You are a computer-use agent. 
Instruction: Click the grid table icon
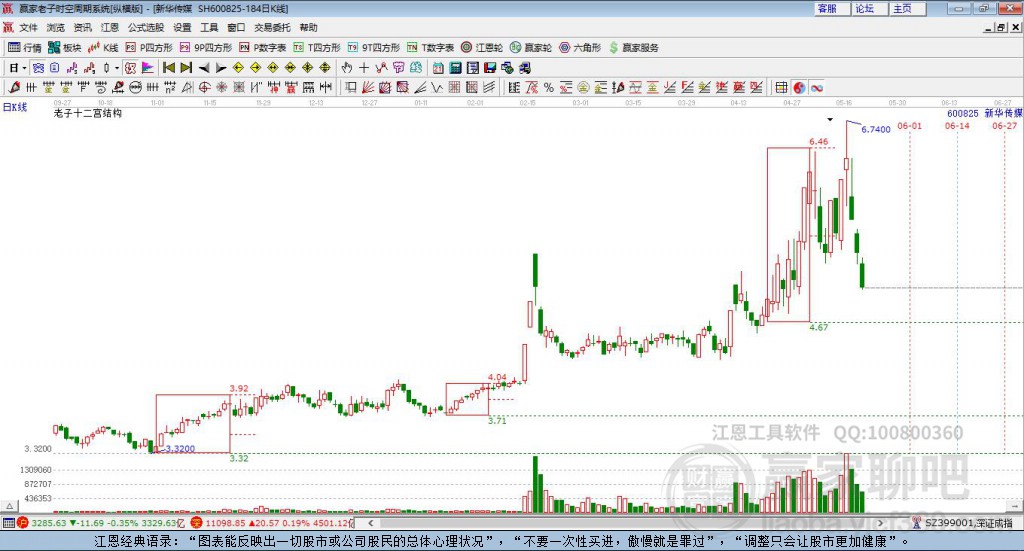pos(781,87)
